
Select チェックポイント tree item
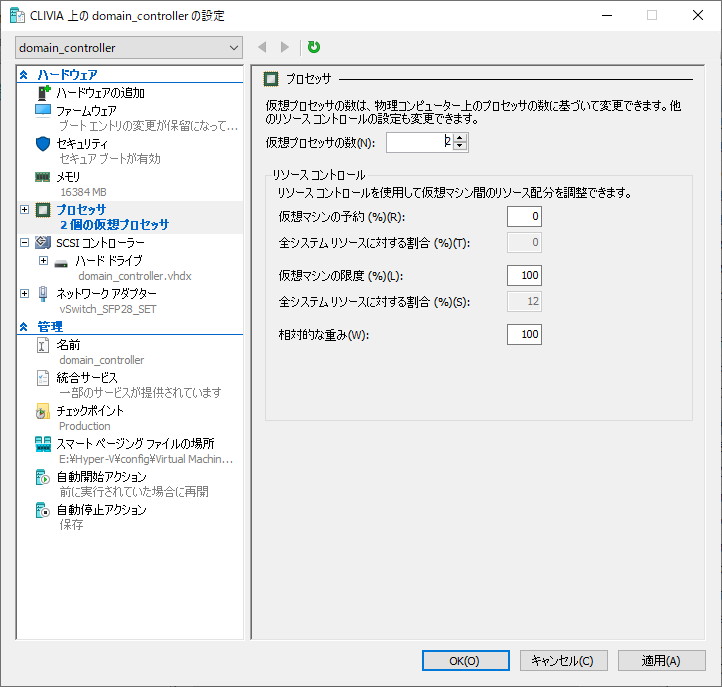pyautogui.click(x=90, y=411)
